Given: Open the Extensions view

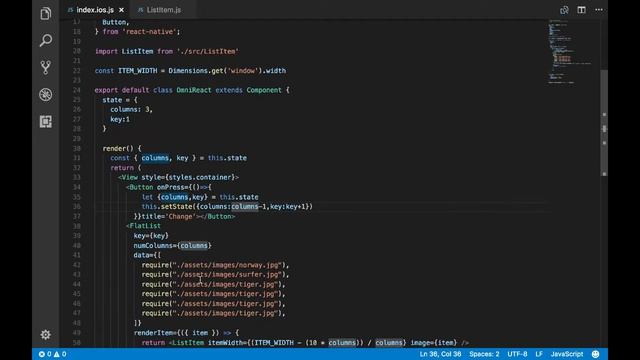Looking at the screenshot, I should [46, 122].
